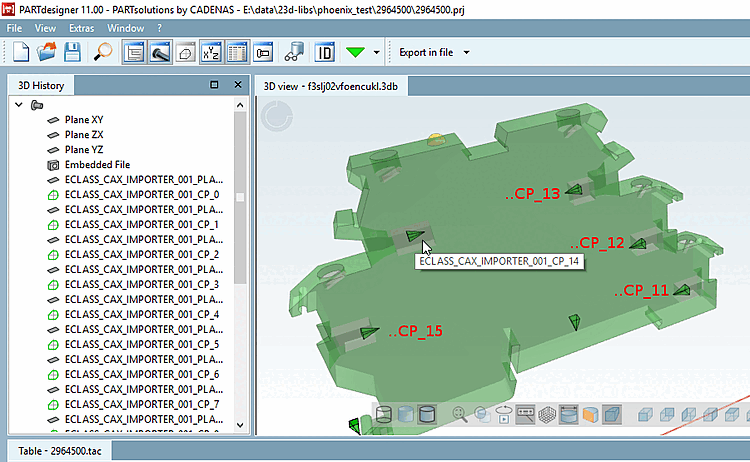Collapse the root node in 3D History
750x462 pixels.
point(19,104)
